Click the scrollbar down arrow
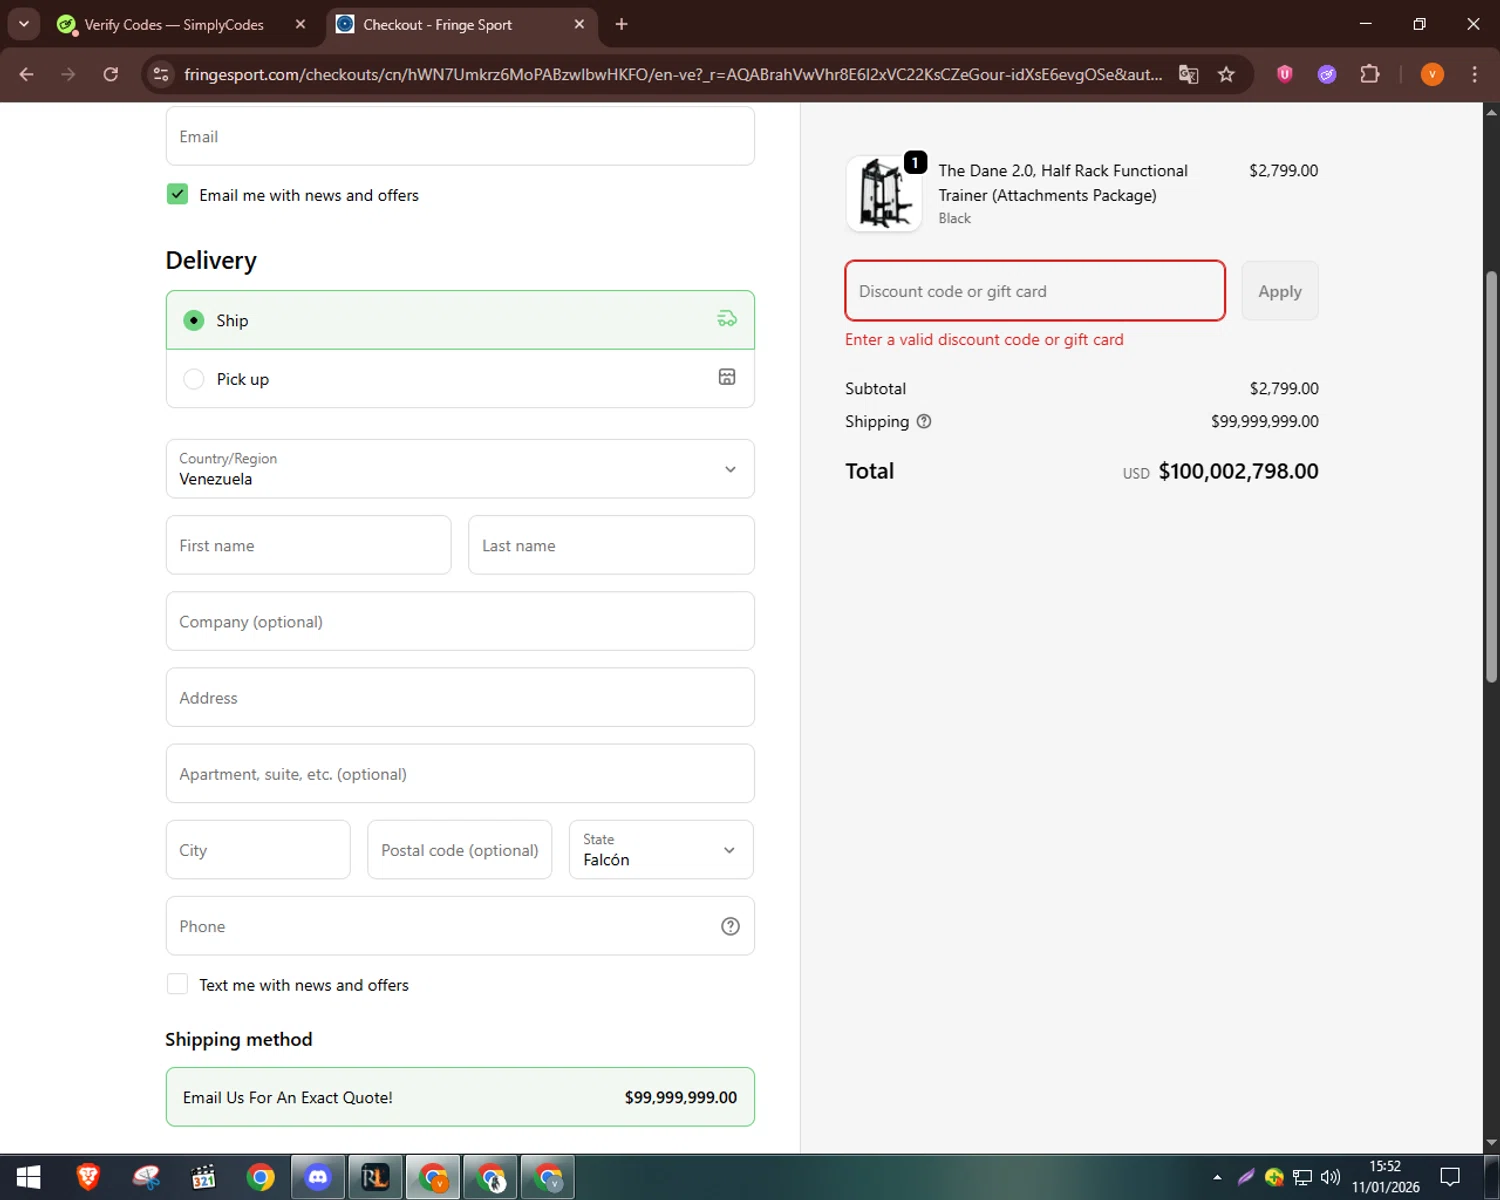Screen dimensions: 1500x1200 [x=1491, y=1142]
